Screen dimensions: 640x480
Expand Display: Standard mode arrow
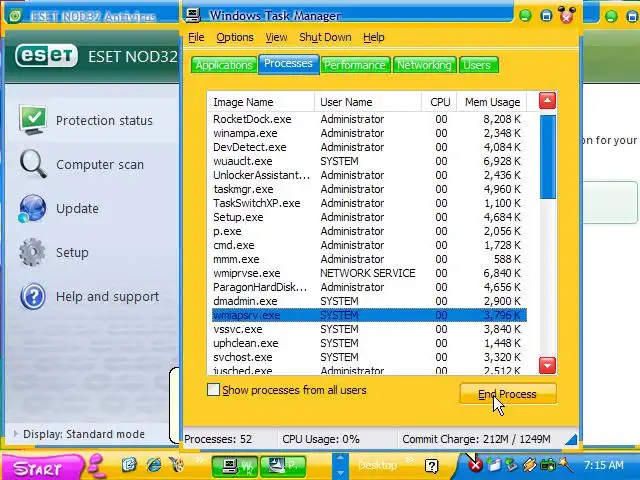[16, 433]
